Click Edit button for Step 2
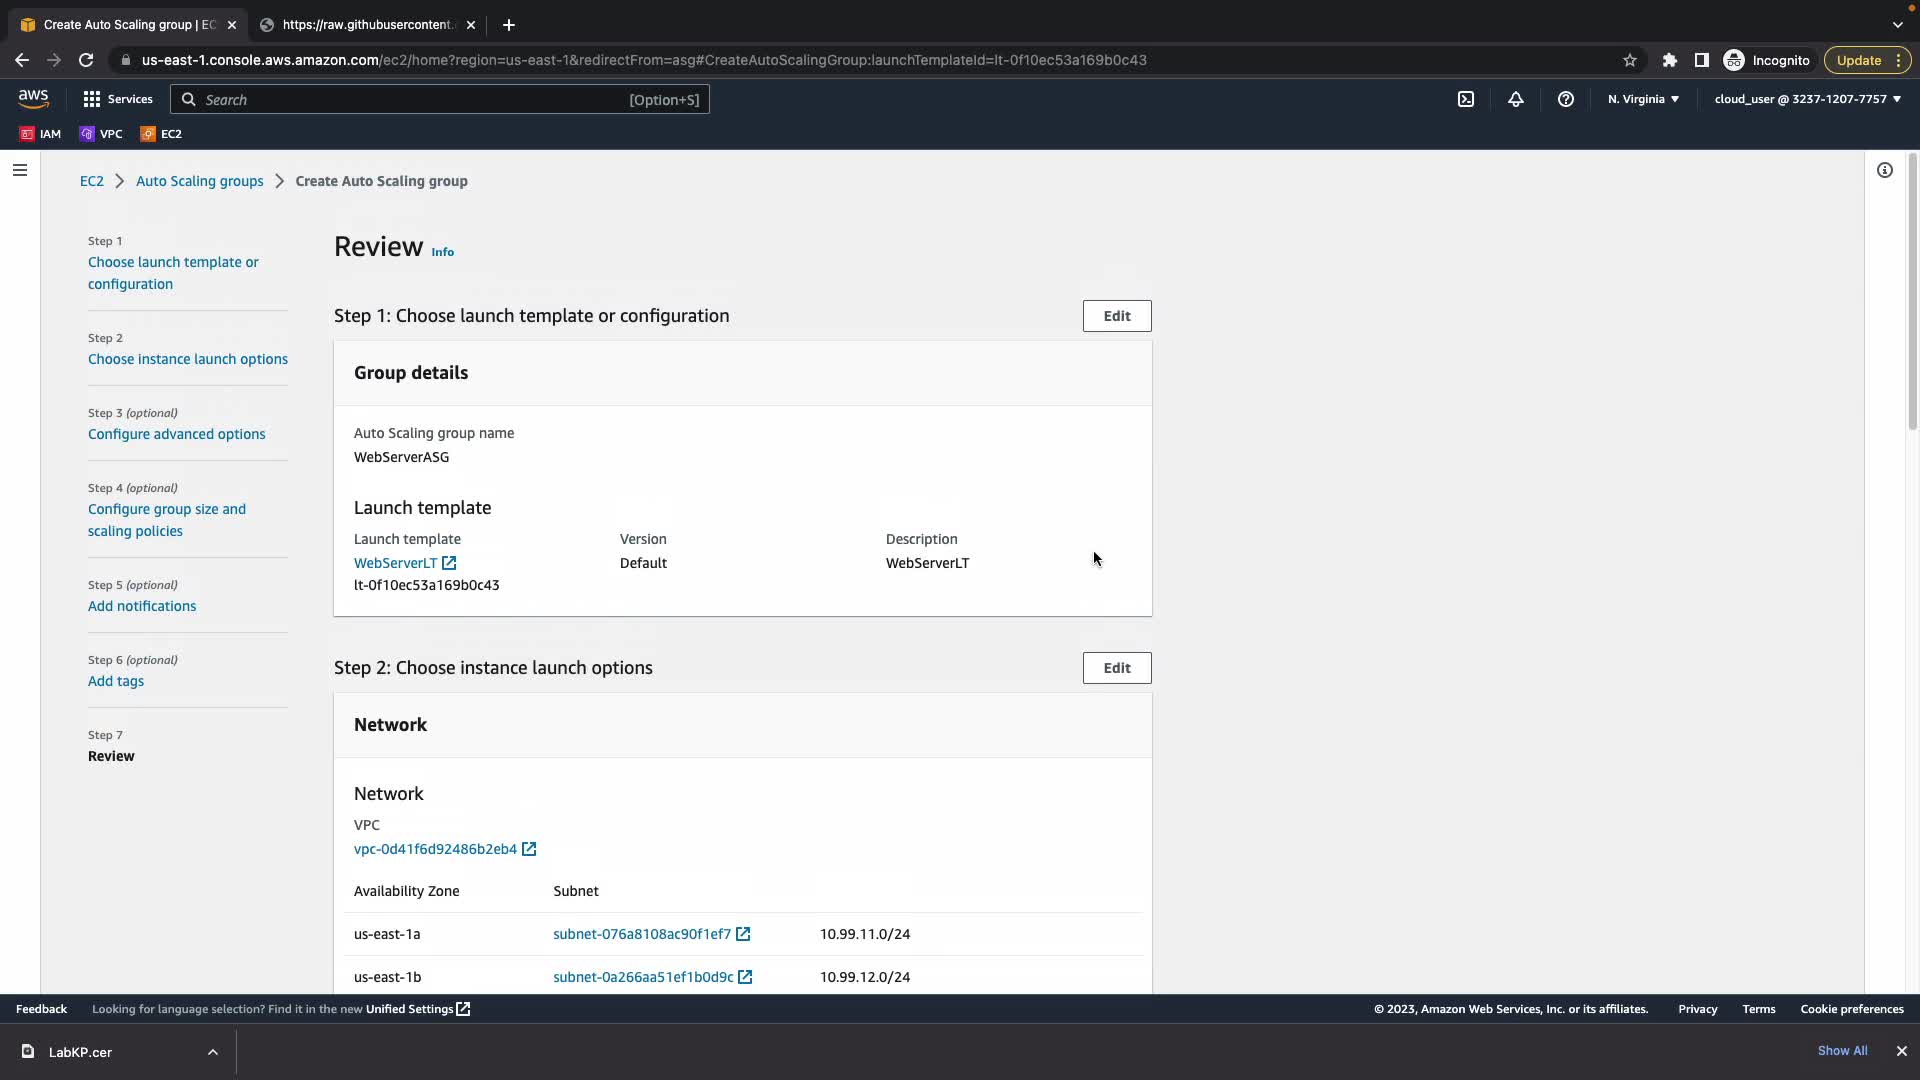Image resolution: width=1920 pixels, height=1080 pixels. coord(1117,668)
